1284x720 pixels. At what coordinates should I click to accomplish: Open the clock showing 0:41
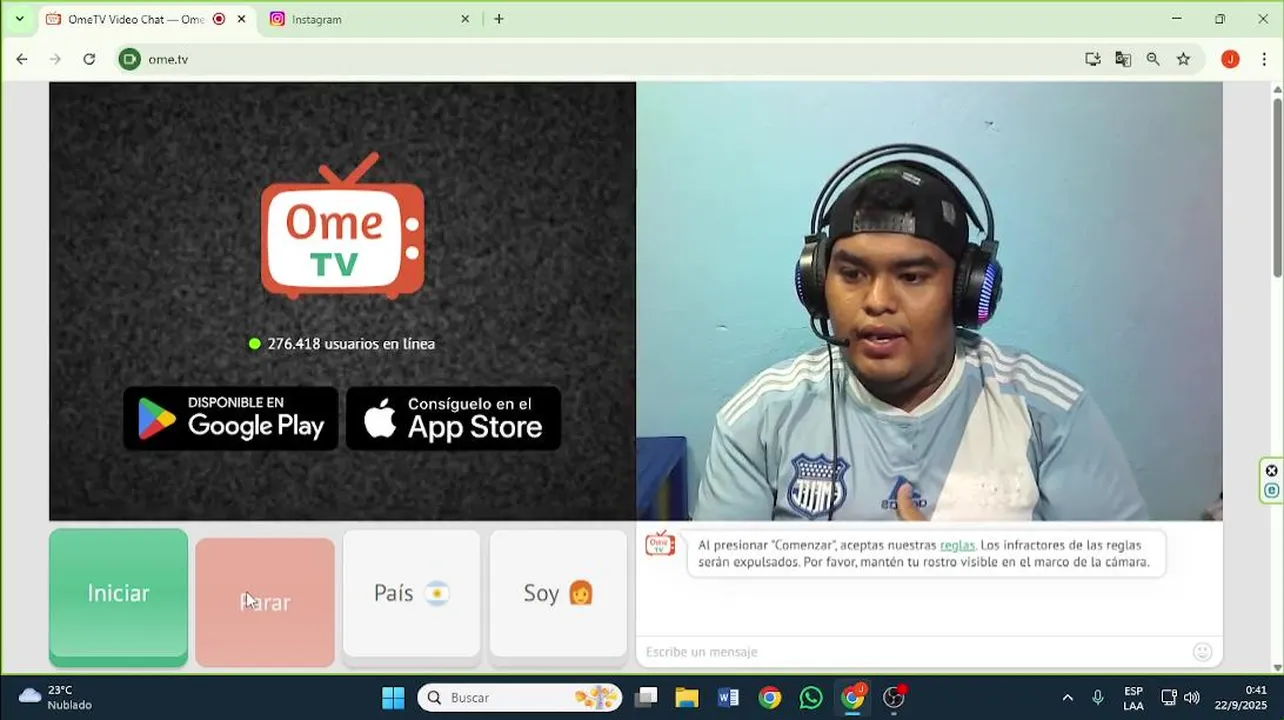[1242, 697]
